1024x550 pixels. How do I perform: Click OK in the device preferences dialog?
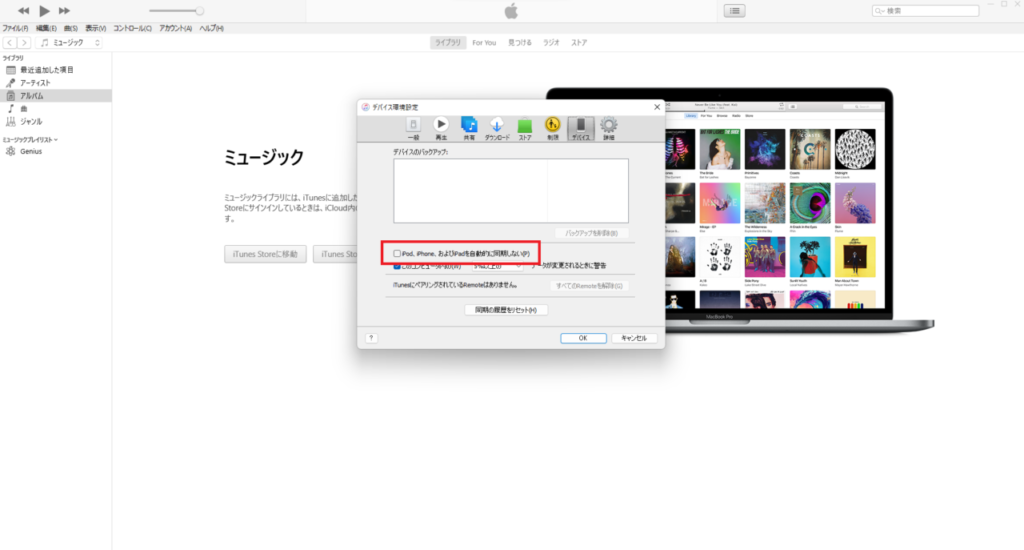pos(583,338)
